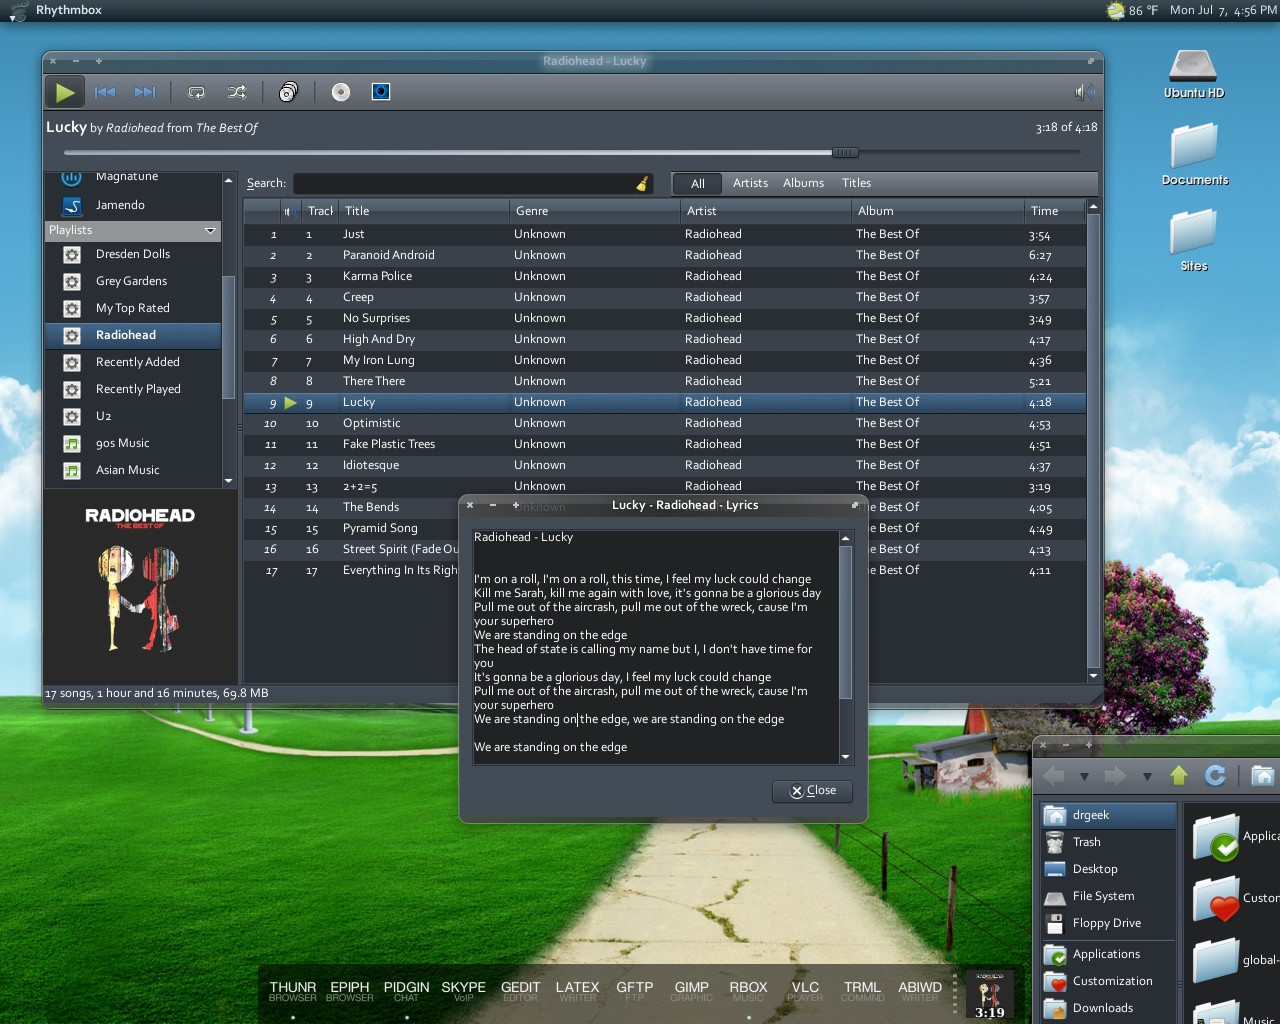Image resolution: width=1280 pixels, height=1024 pixels.
Task: Open the Dresden Dolls playlist icon
Action: 72,254
